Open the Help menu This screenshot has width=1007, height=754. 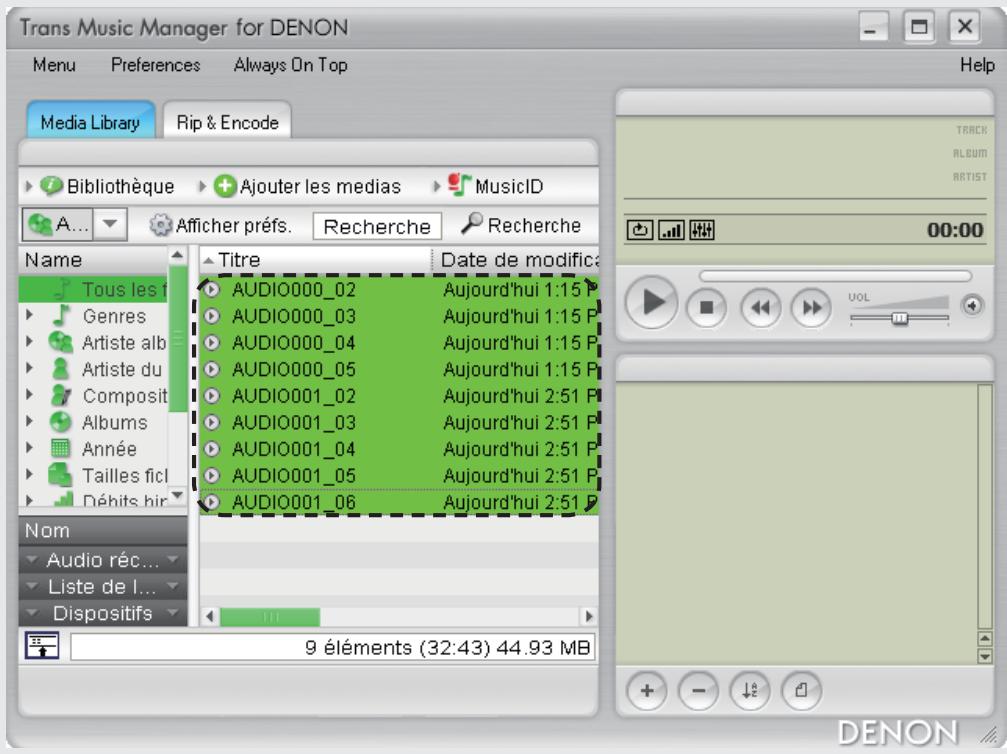point(977,65)
